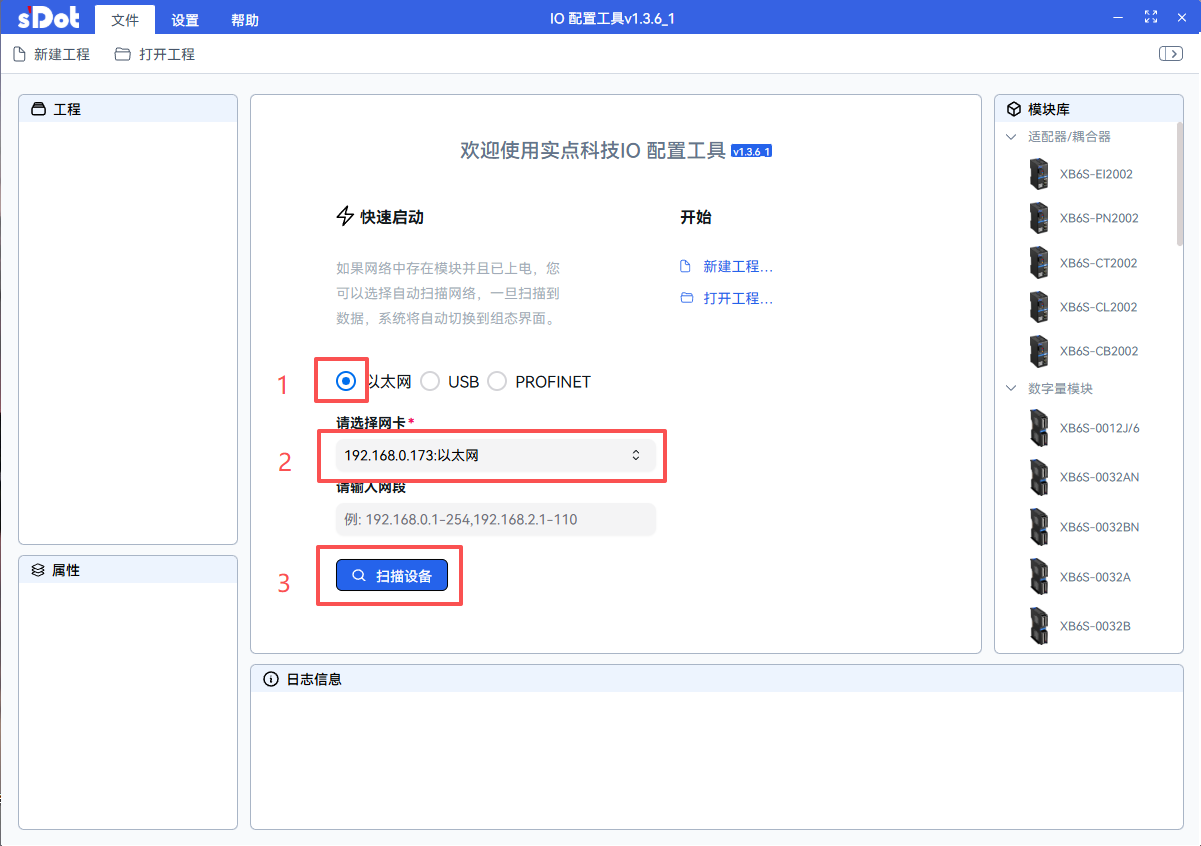
Task: Select the 以太网 radio button
Action: pos(346,381)
